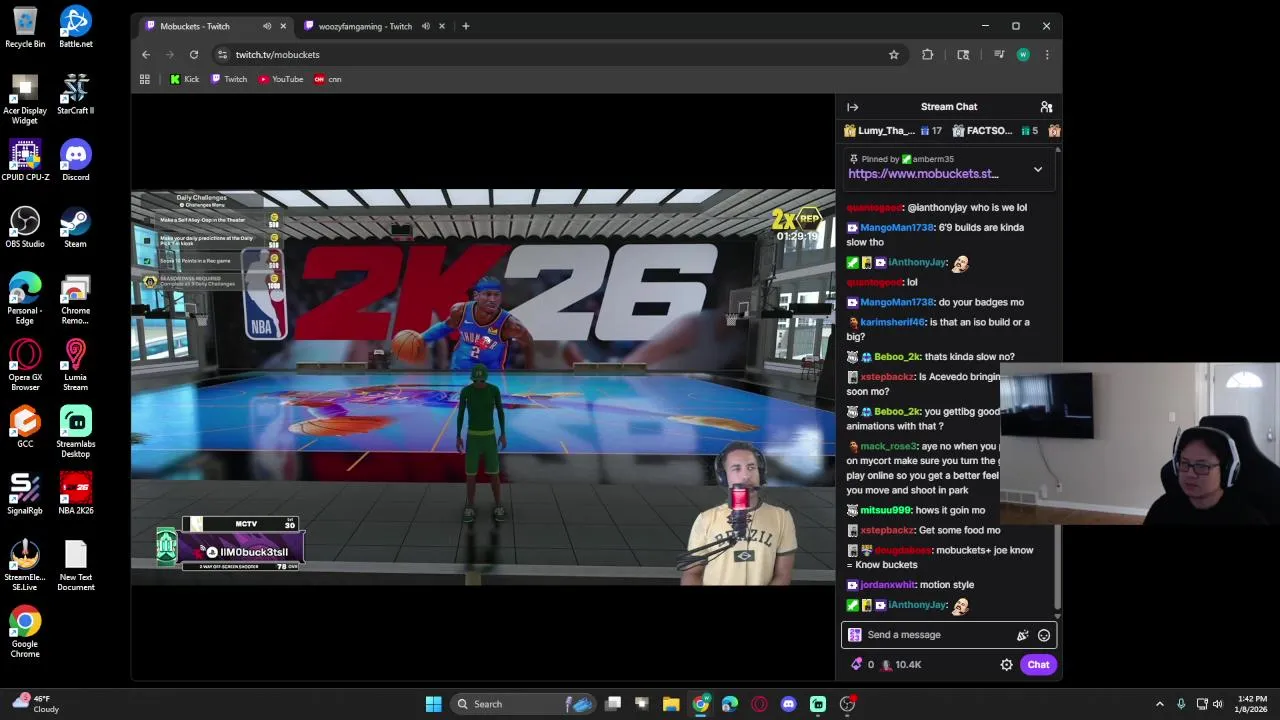Screen dimensions: 1280x720
Task: Click karimsherif46 username in chat
Action: click(x=892, y=322)
